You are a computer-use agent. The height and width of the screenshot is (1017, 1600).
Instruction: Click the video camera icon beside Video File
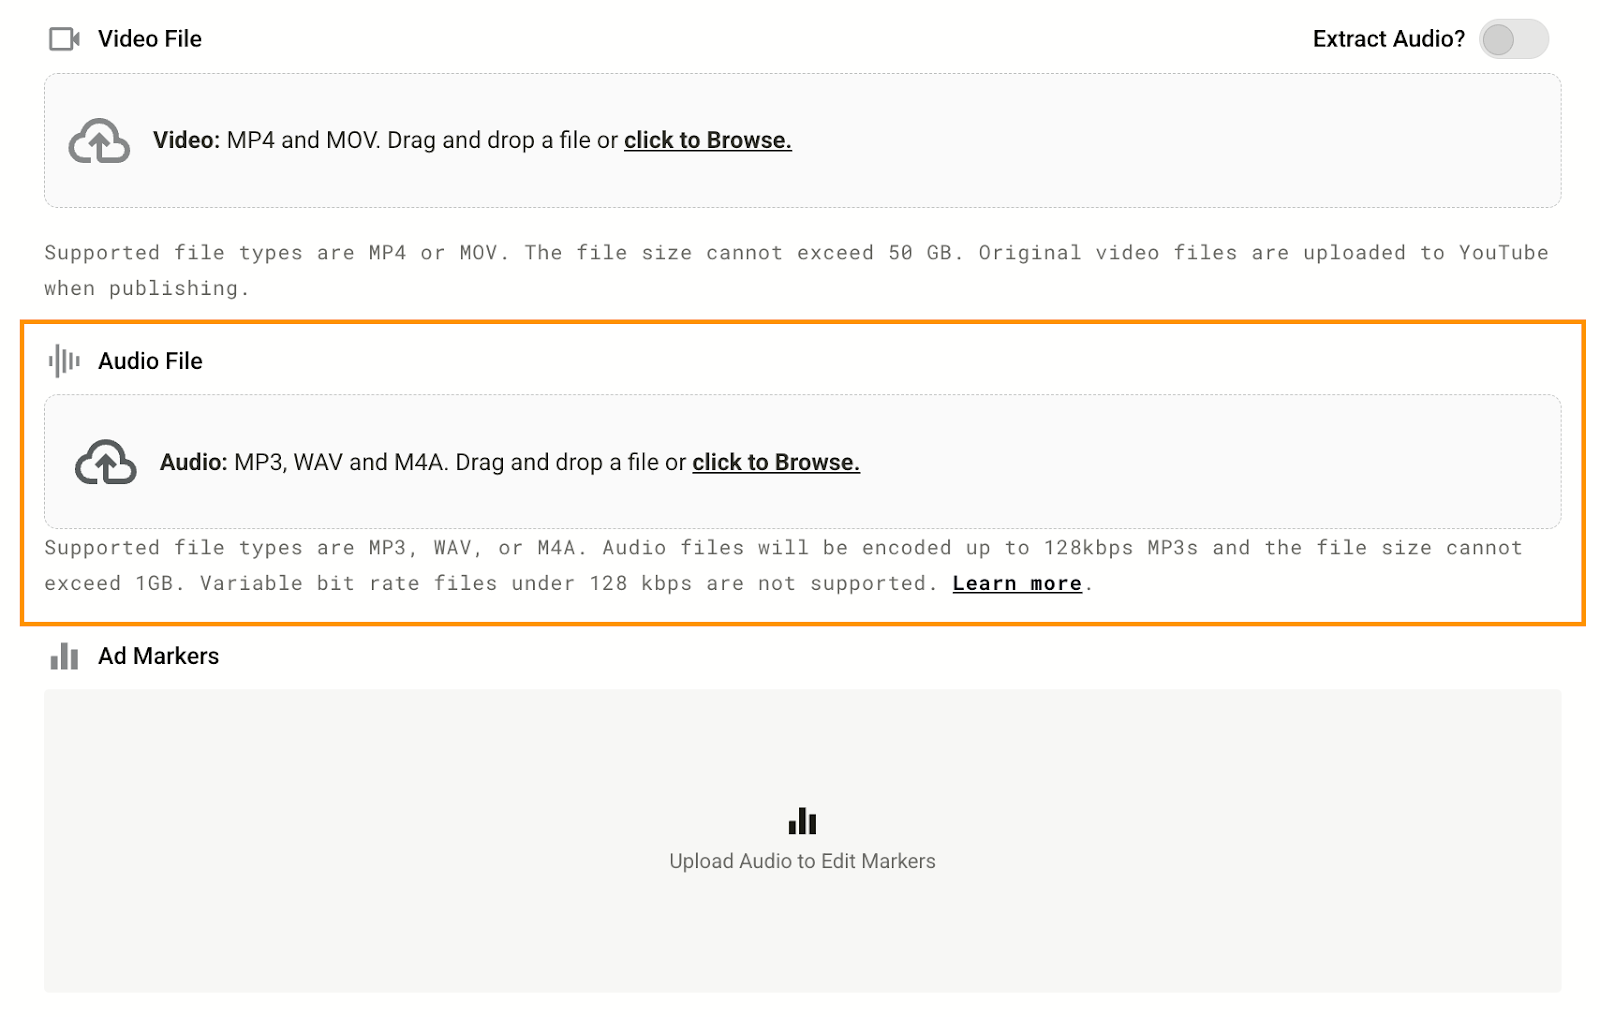[64, 39]
